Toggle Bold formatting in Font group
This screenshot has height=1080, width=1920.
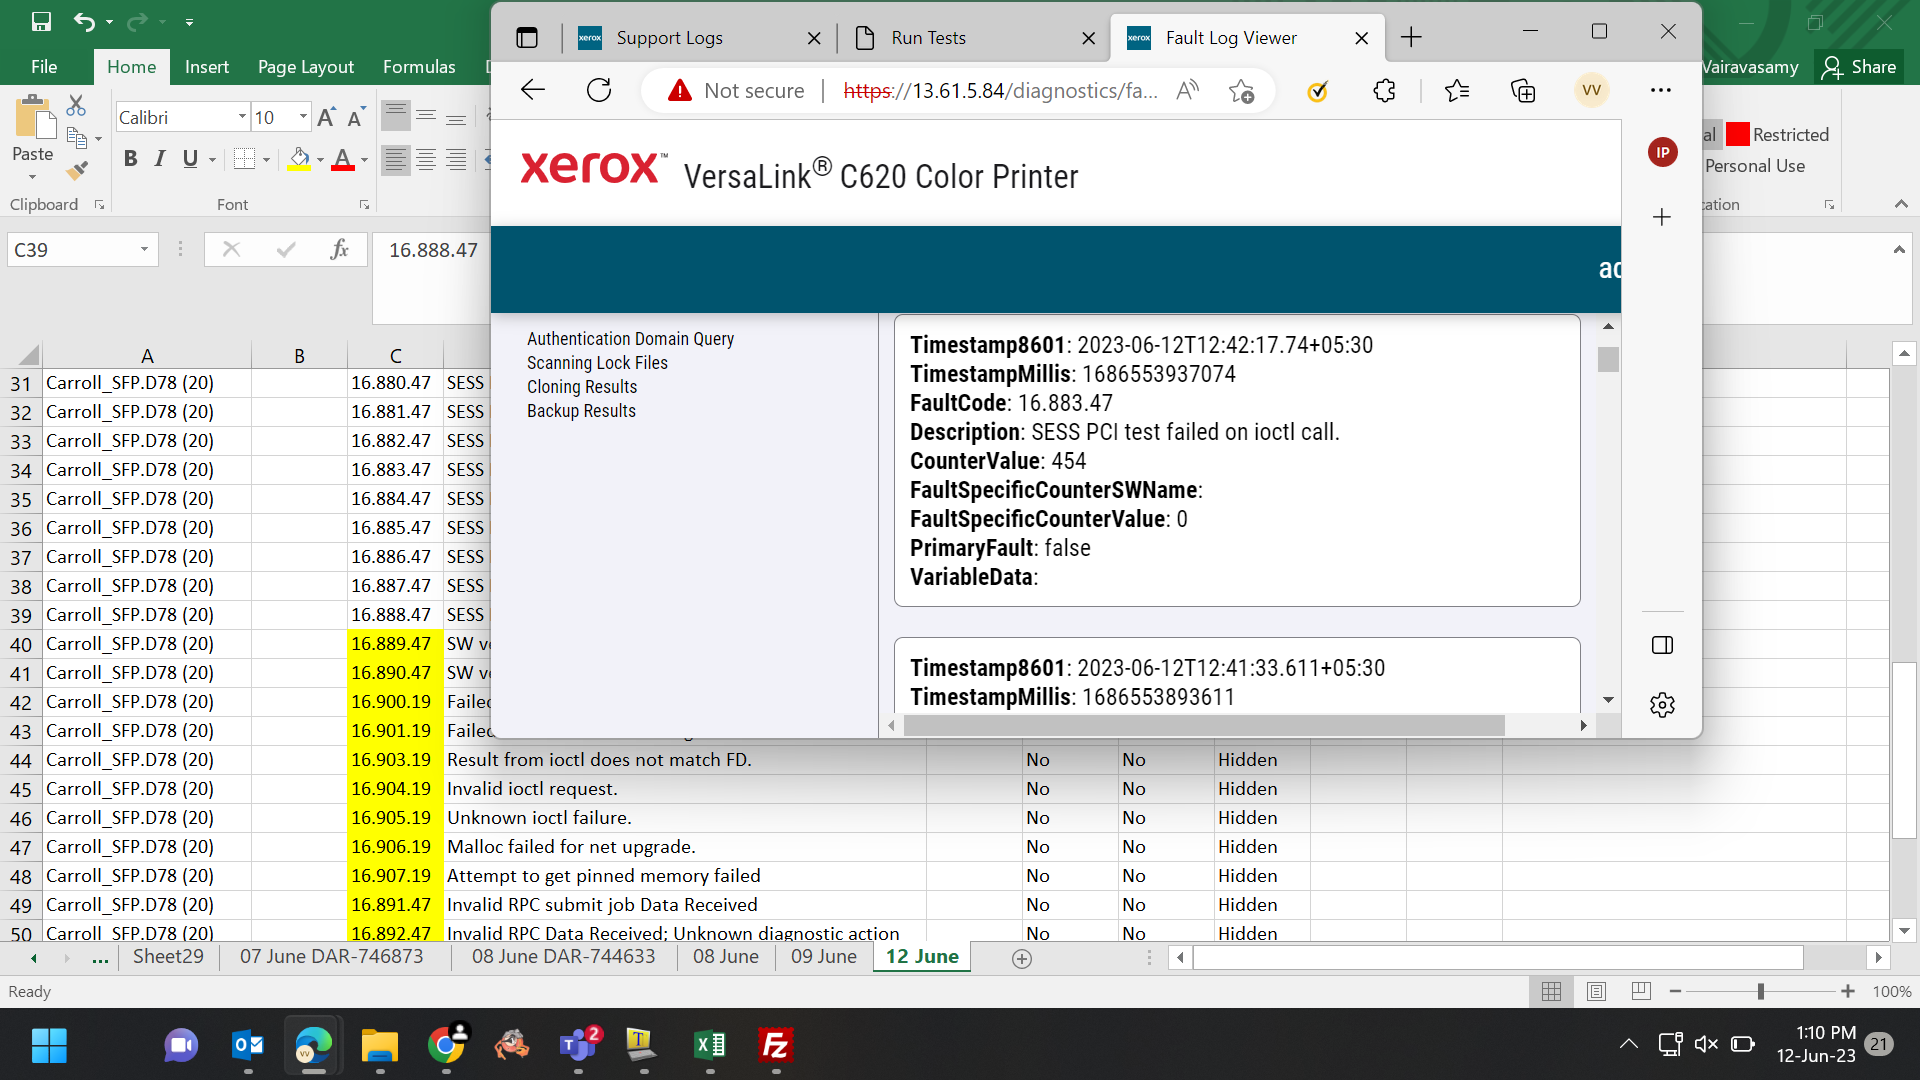[x=130, y=159]
